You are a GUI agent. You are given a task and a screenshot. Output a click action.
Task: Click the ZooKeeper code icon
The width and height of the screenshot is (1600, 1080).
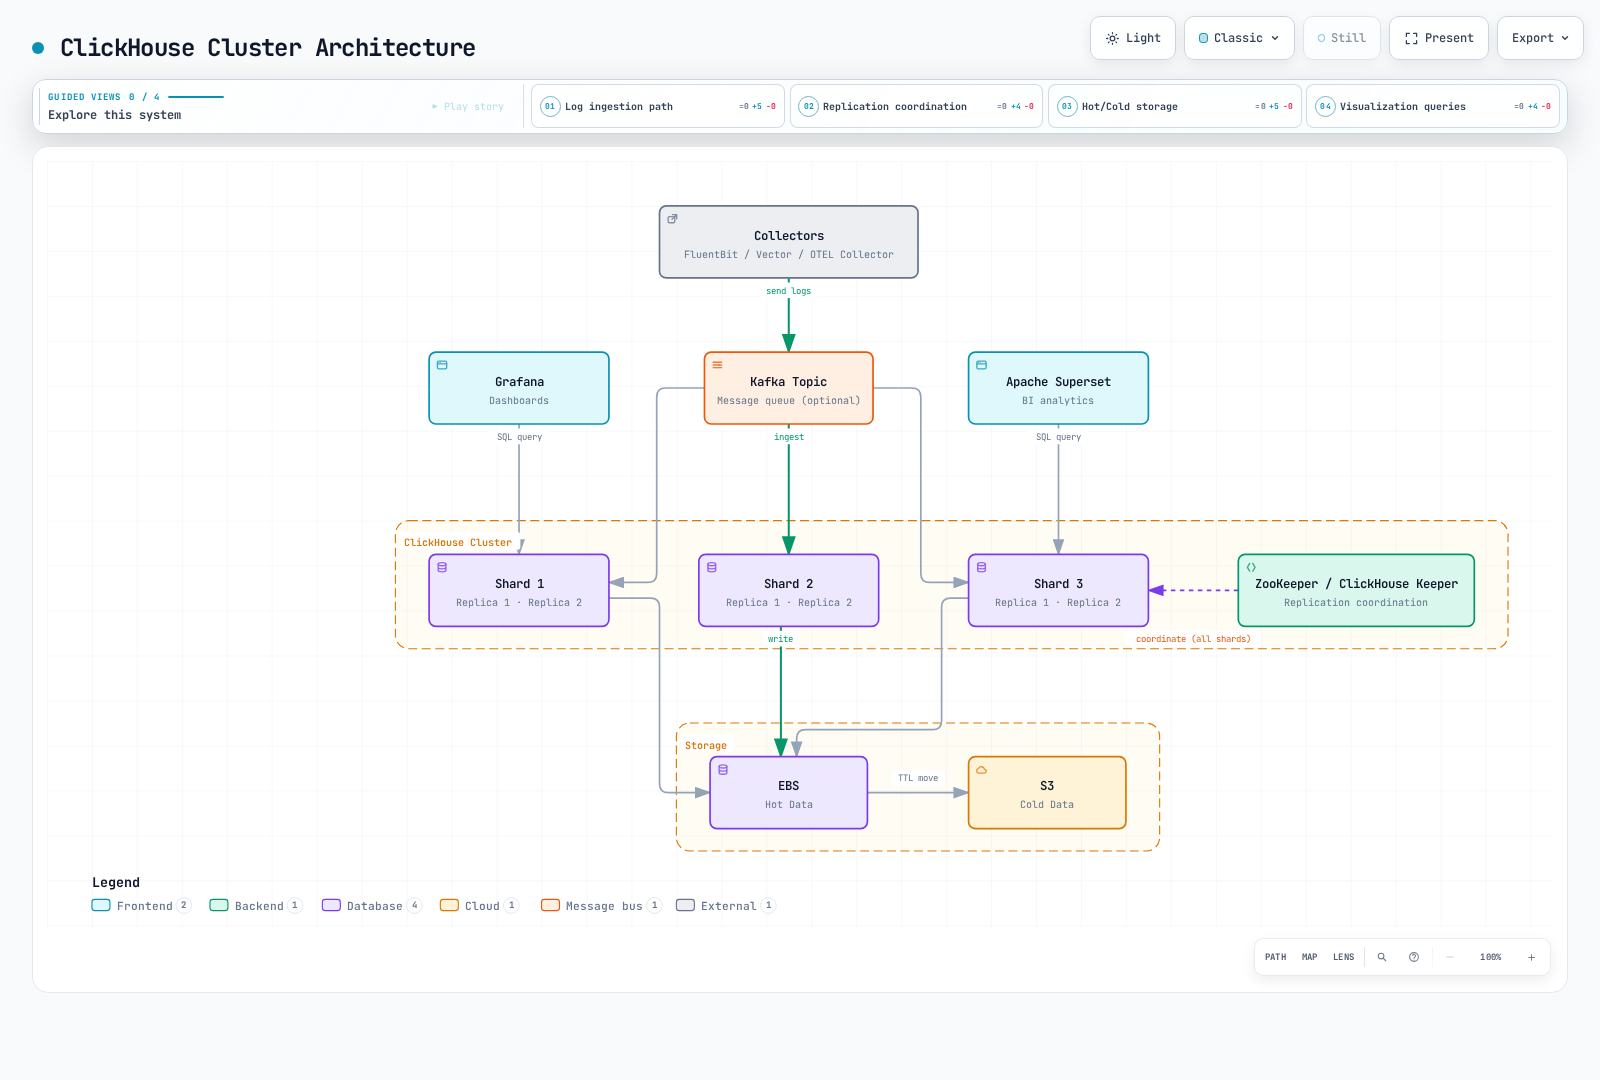(x=1251, y=567)
